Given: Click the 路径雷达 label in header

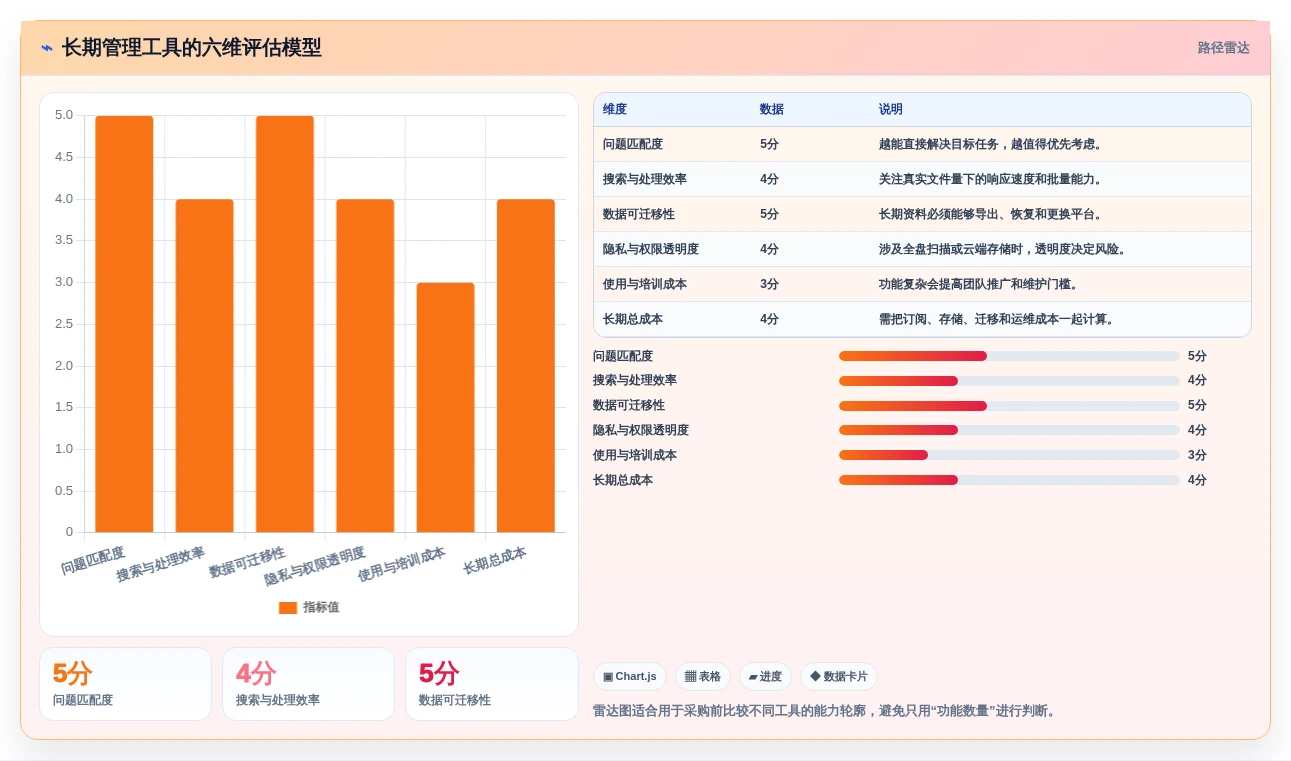Looking at the screenshot, I should [1223, 48].
